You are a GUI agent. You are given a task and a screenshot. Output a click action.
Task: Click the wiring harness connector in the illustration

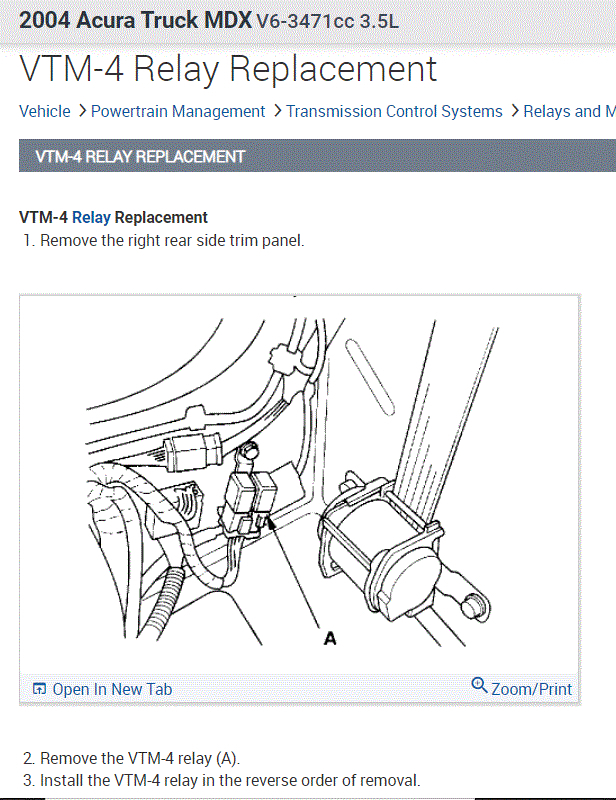click(x=193, y=452)
